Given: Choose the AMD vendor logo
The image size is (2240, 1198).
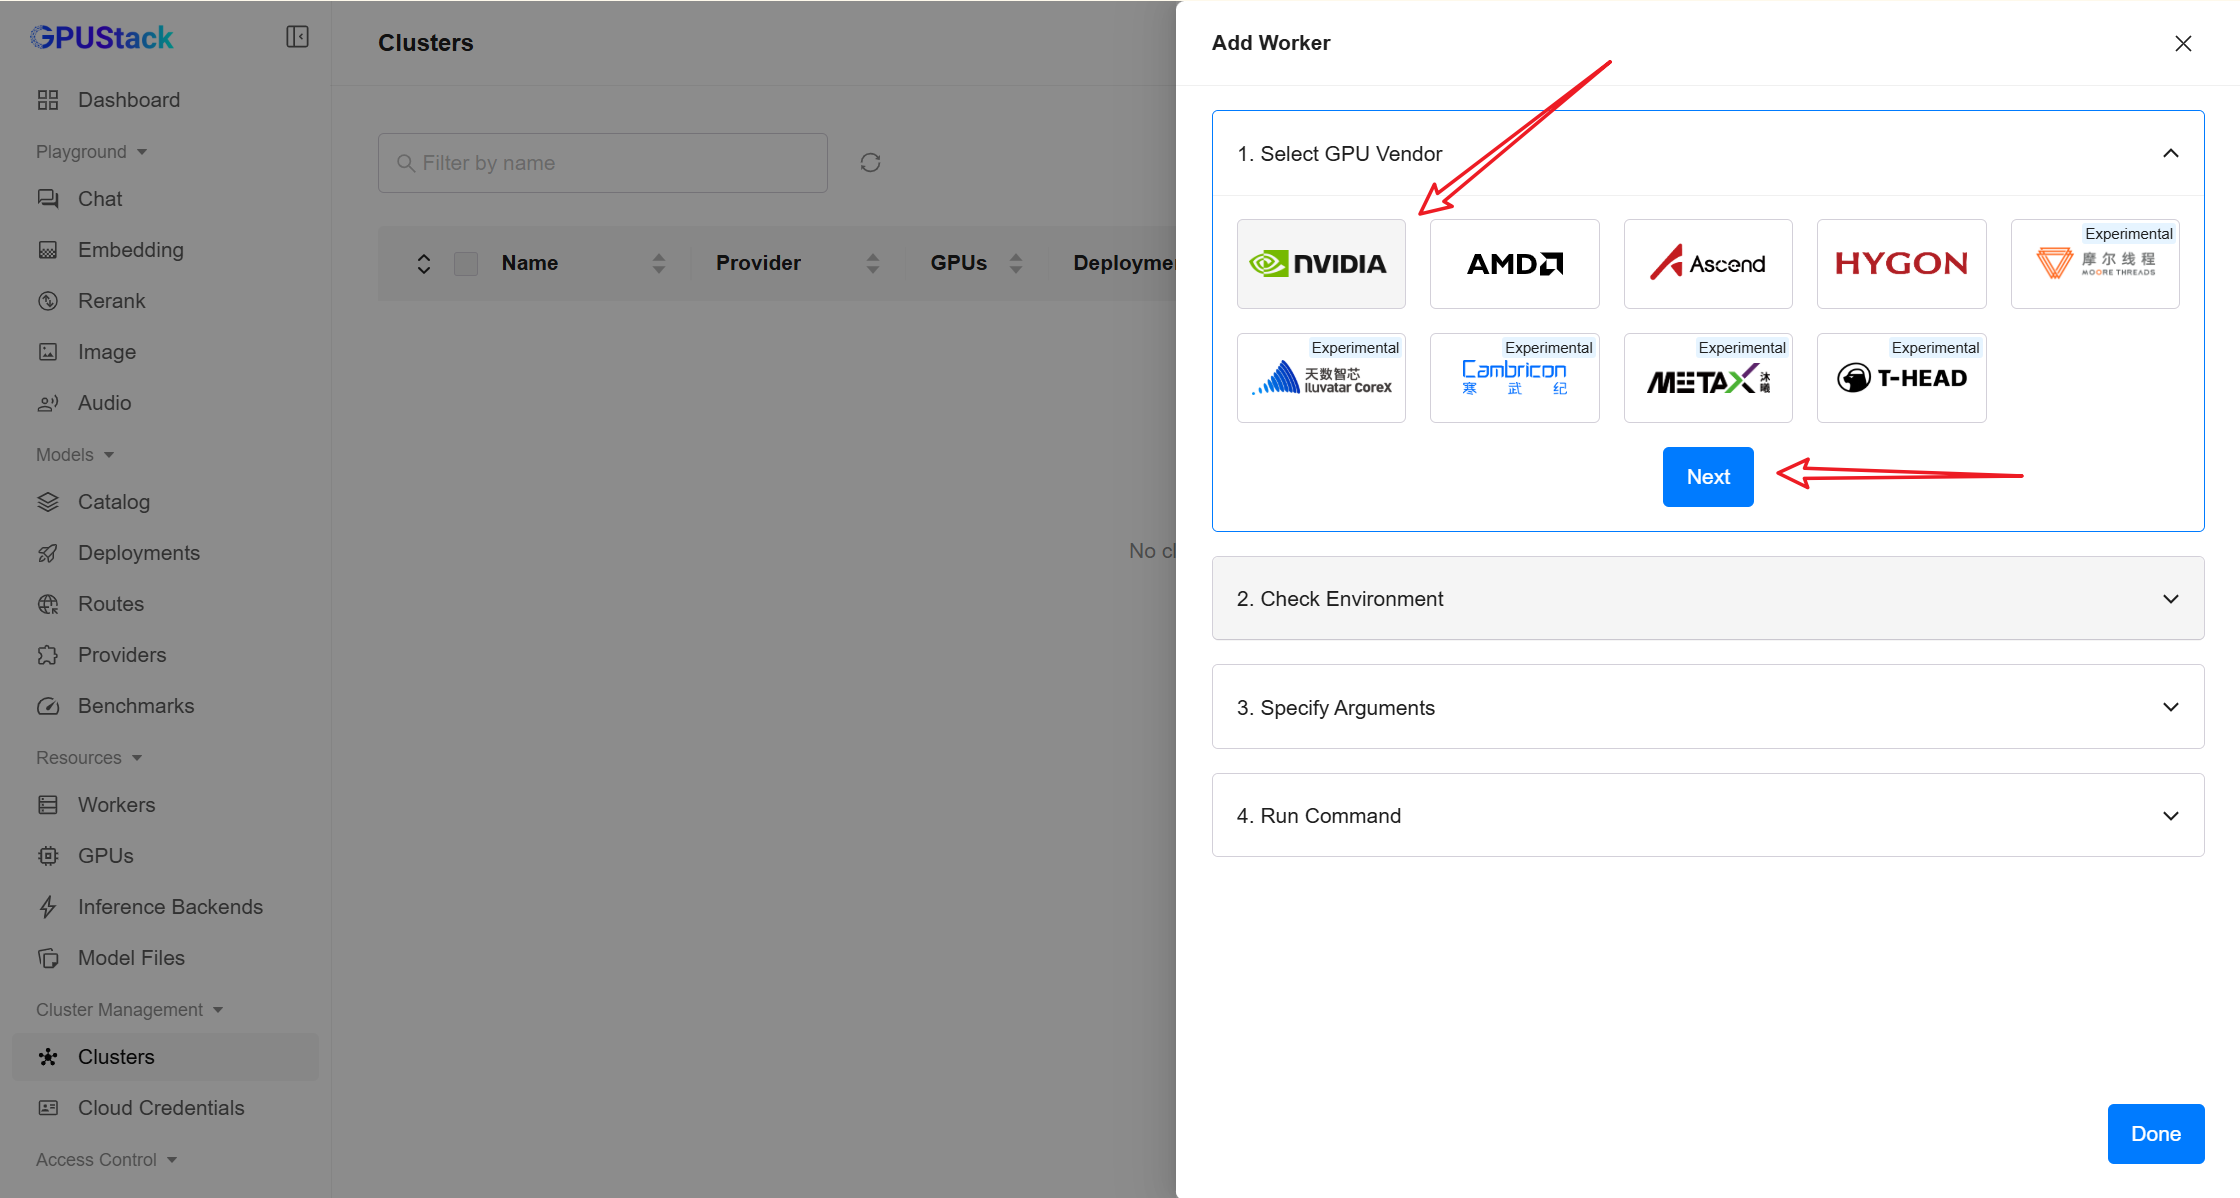Looking at the screenshot, I should click(x=1514, y=264).
